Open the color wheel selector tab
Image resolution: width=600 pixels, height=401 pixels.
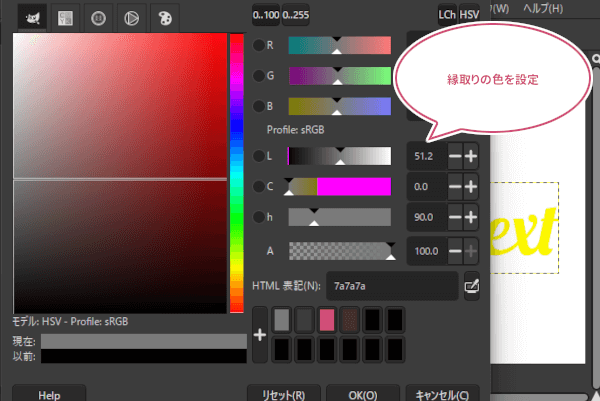129,17
